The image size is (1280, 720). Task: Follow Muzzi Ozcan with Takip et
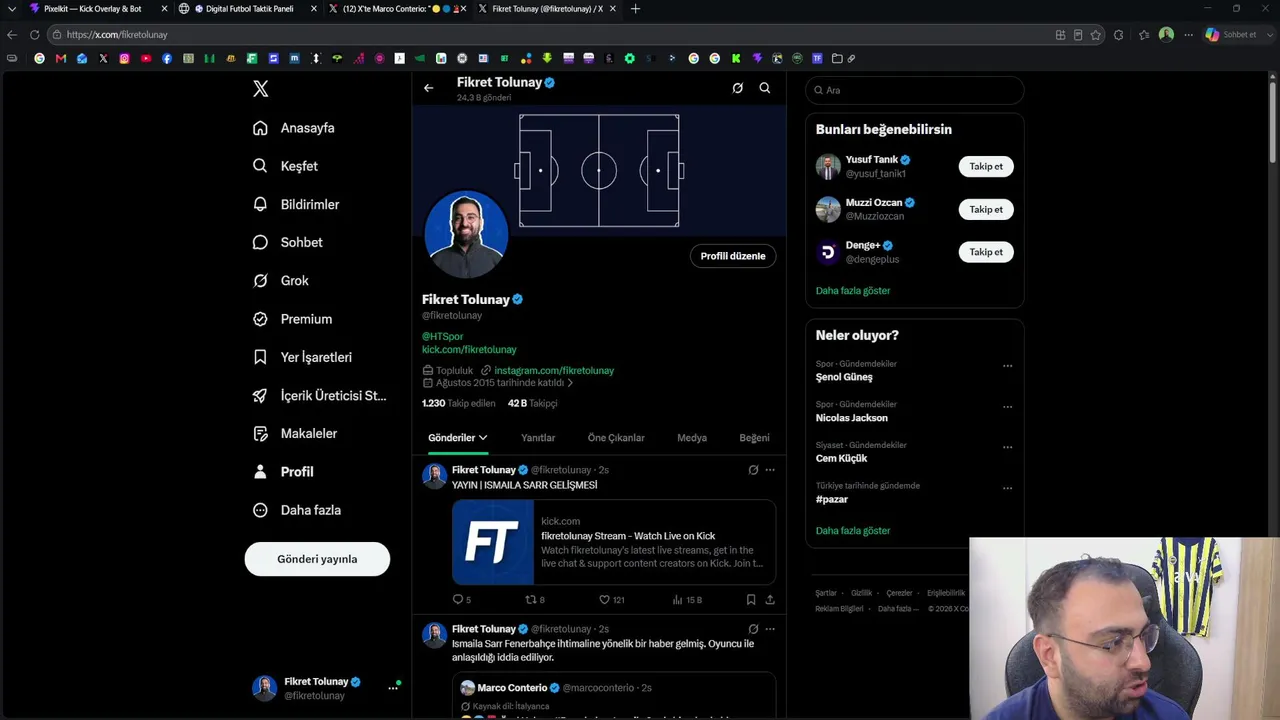pyautogui.click(x=986, y=210)
